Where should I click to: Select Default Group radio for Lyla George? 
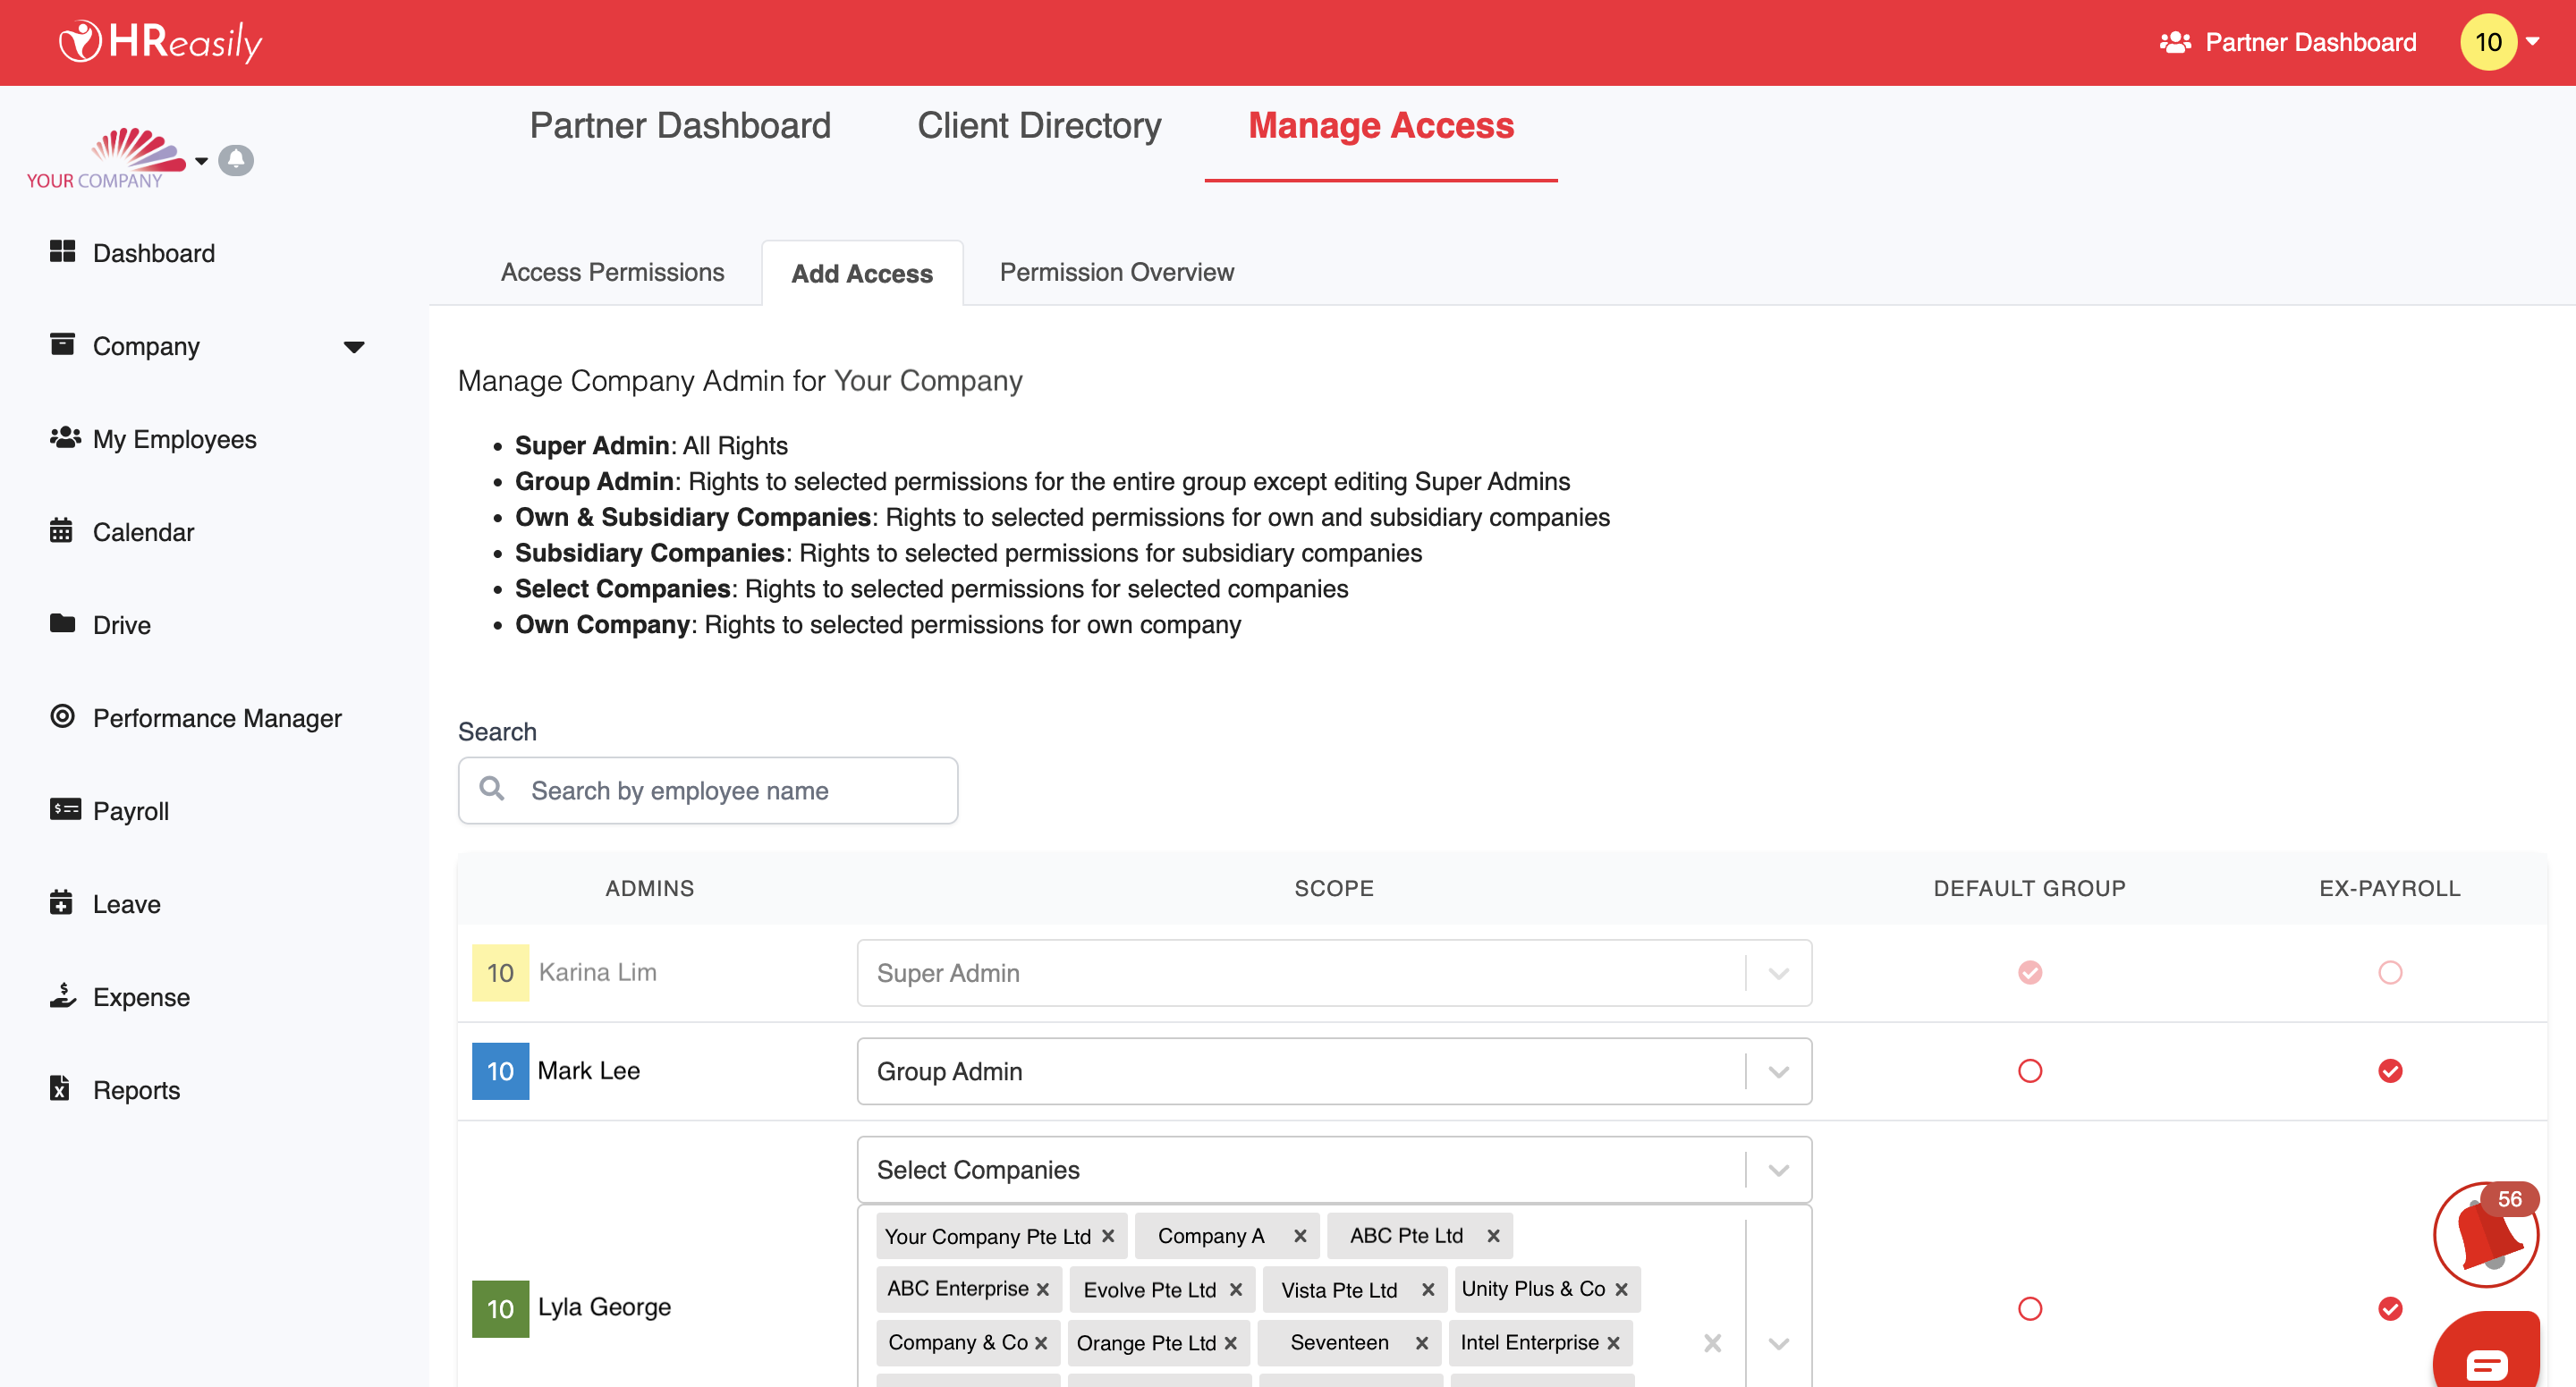click(2029, 1309)
